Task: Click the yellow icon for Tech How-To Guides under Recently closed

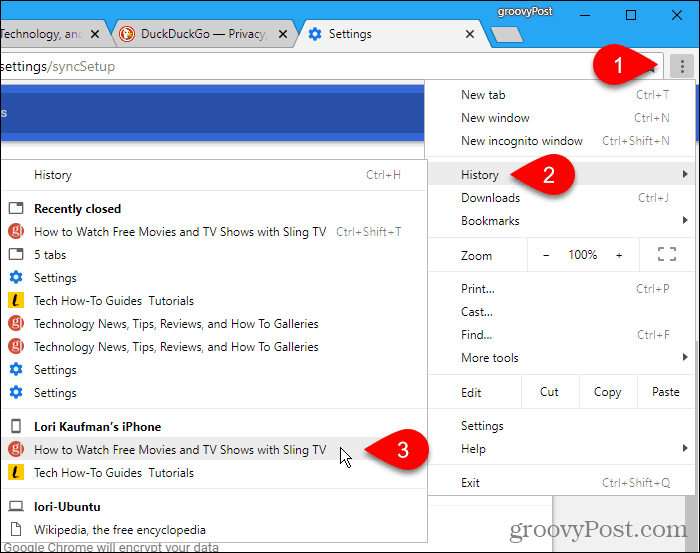Action: pyautogui.click(x=16, y=300)
